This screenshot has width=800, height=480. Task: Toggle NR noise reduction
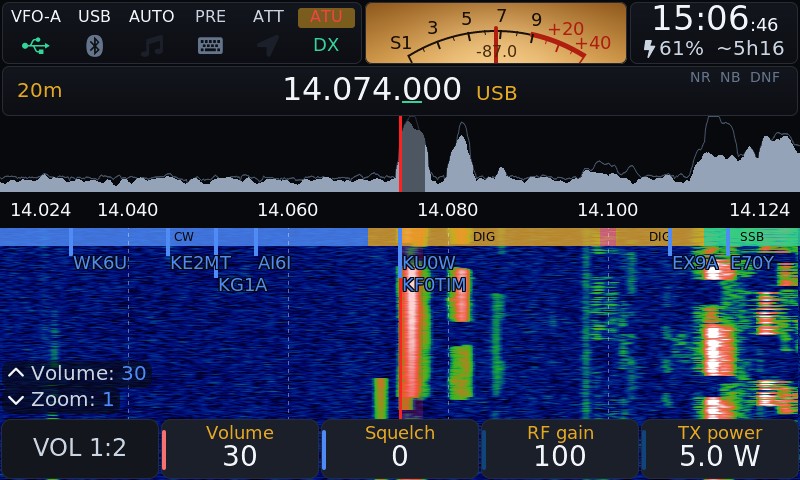click(x=700, y=77)
